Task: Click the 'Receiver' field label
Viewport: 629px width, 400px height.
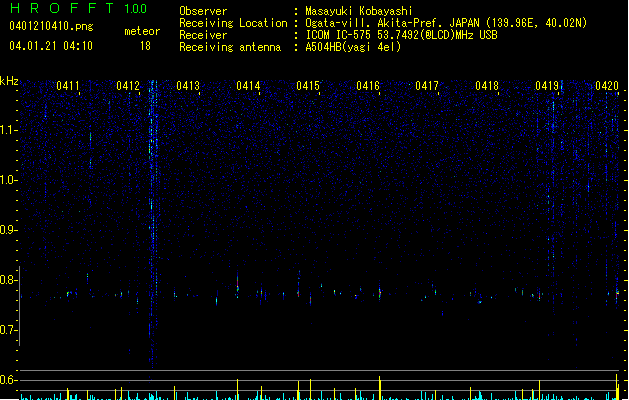Action: pos(203,35)
